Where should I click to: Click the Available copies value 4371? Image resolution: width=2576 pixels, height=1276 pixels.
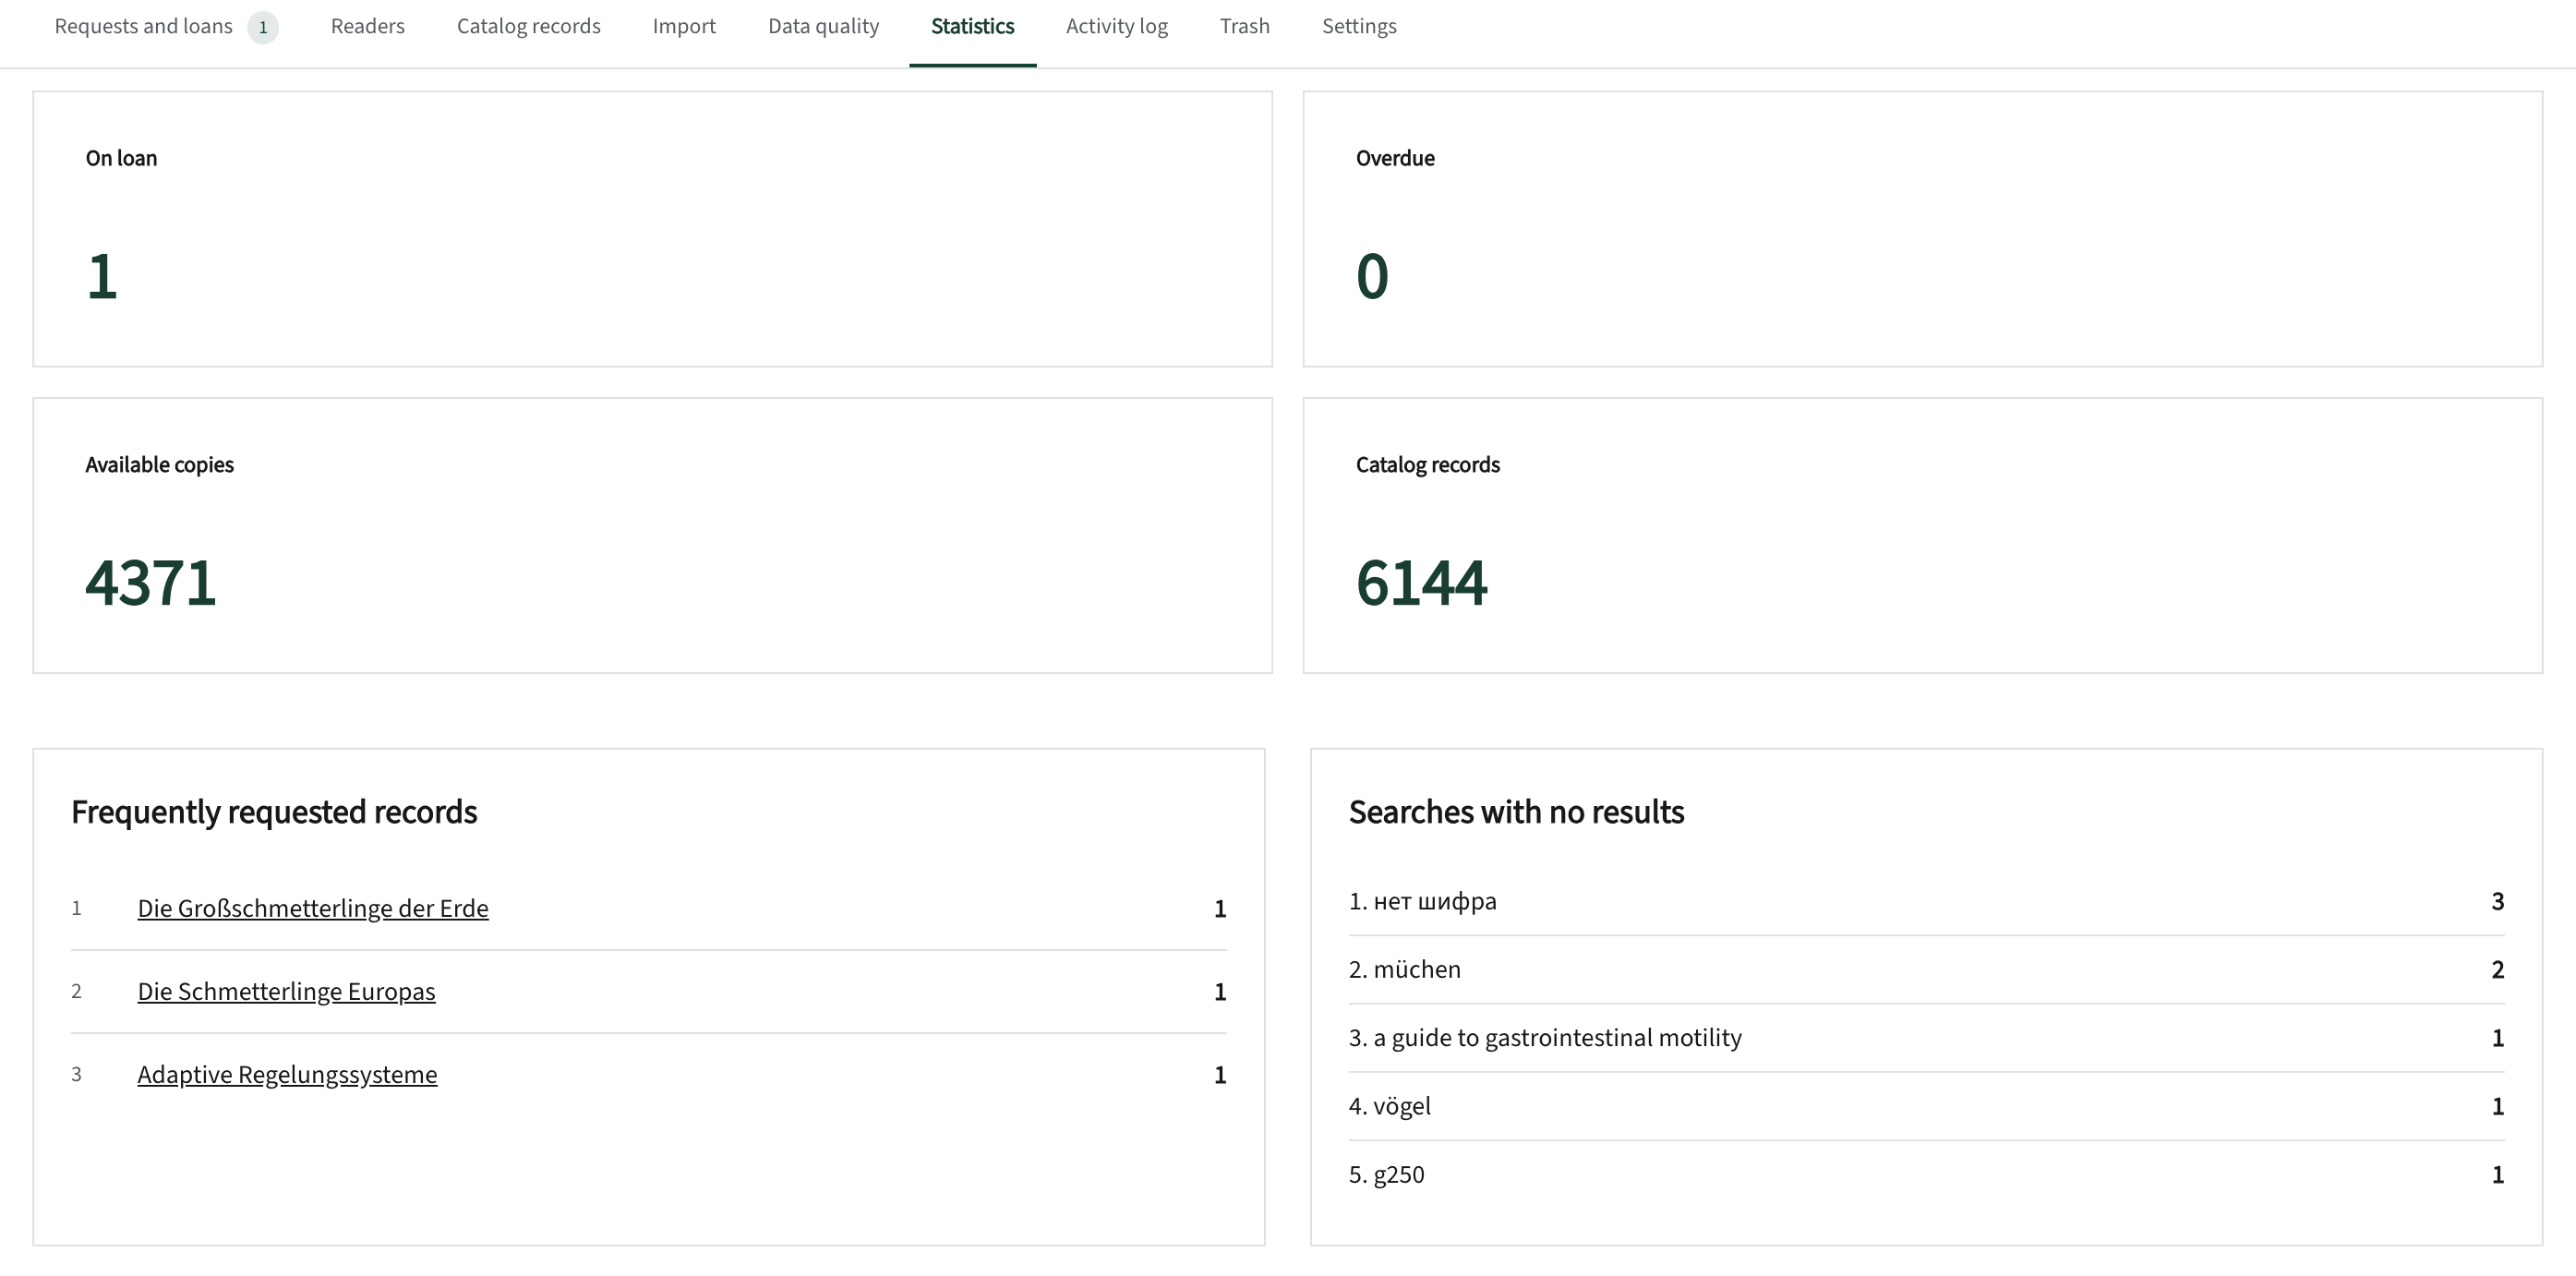(151, 582)
